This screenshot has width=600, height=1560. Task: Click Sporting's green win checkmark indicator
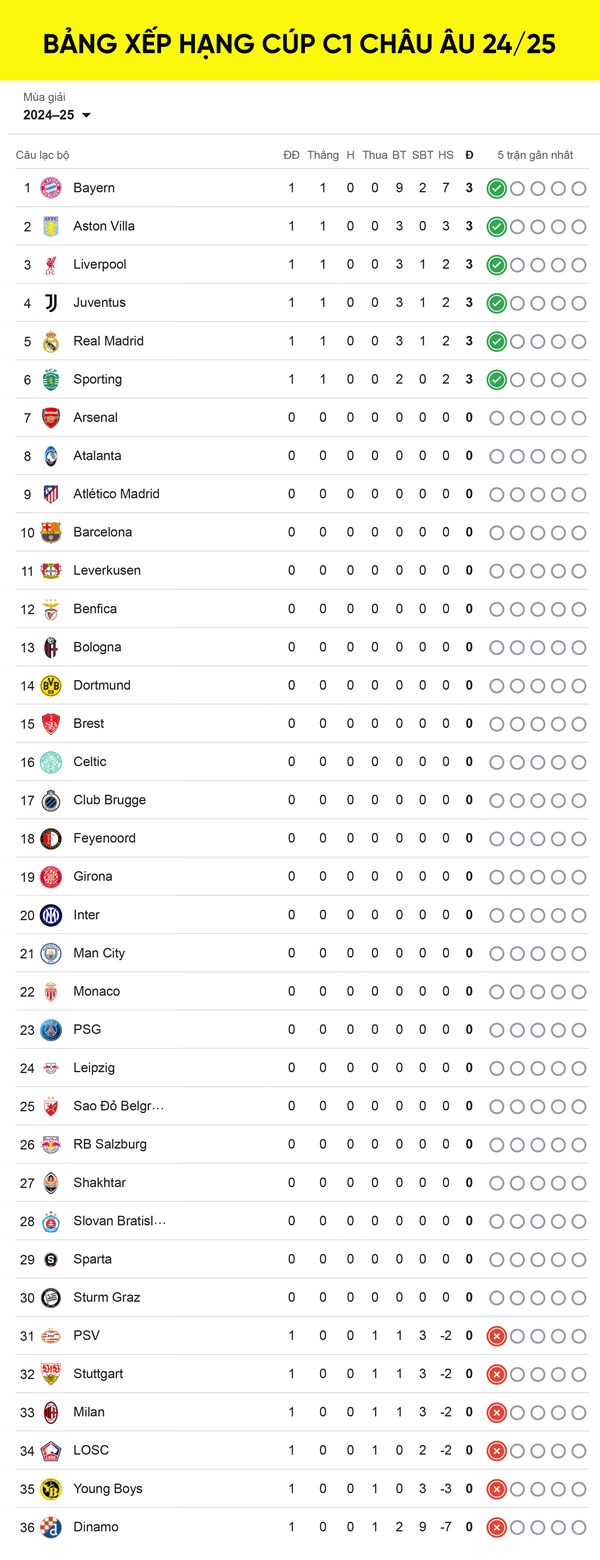pyautogui.click(x=496, y=379)
